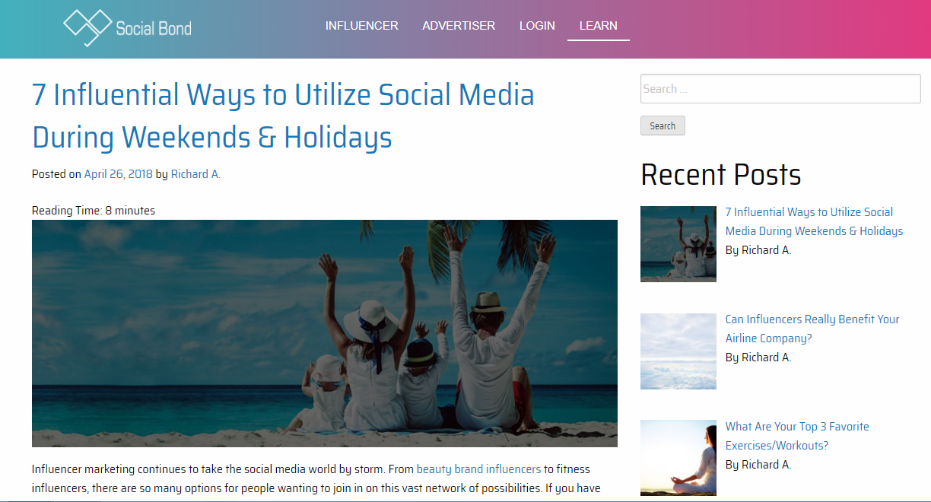Click the Social Bond logo icon
Image resolution: width=931 pixels, height=502 pixels.
pyautogui.click(x=87, y=27)
